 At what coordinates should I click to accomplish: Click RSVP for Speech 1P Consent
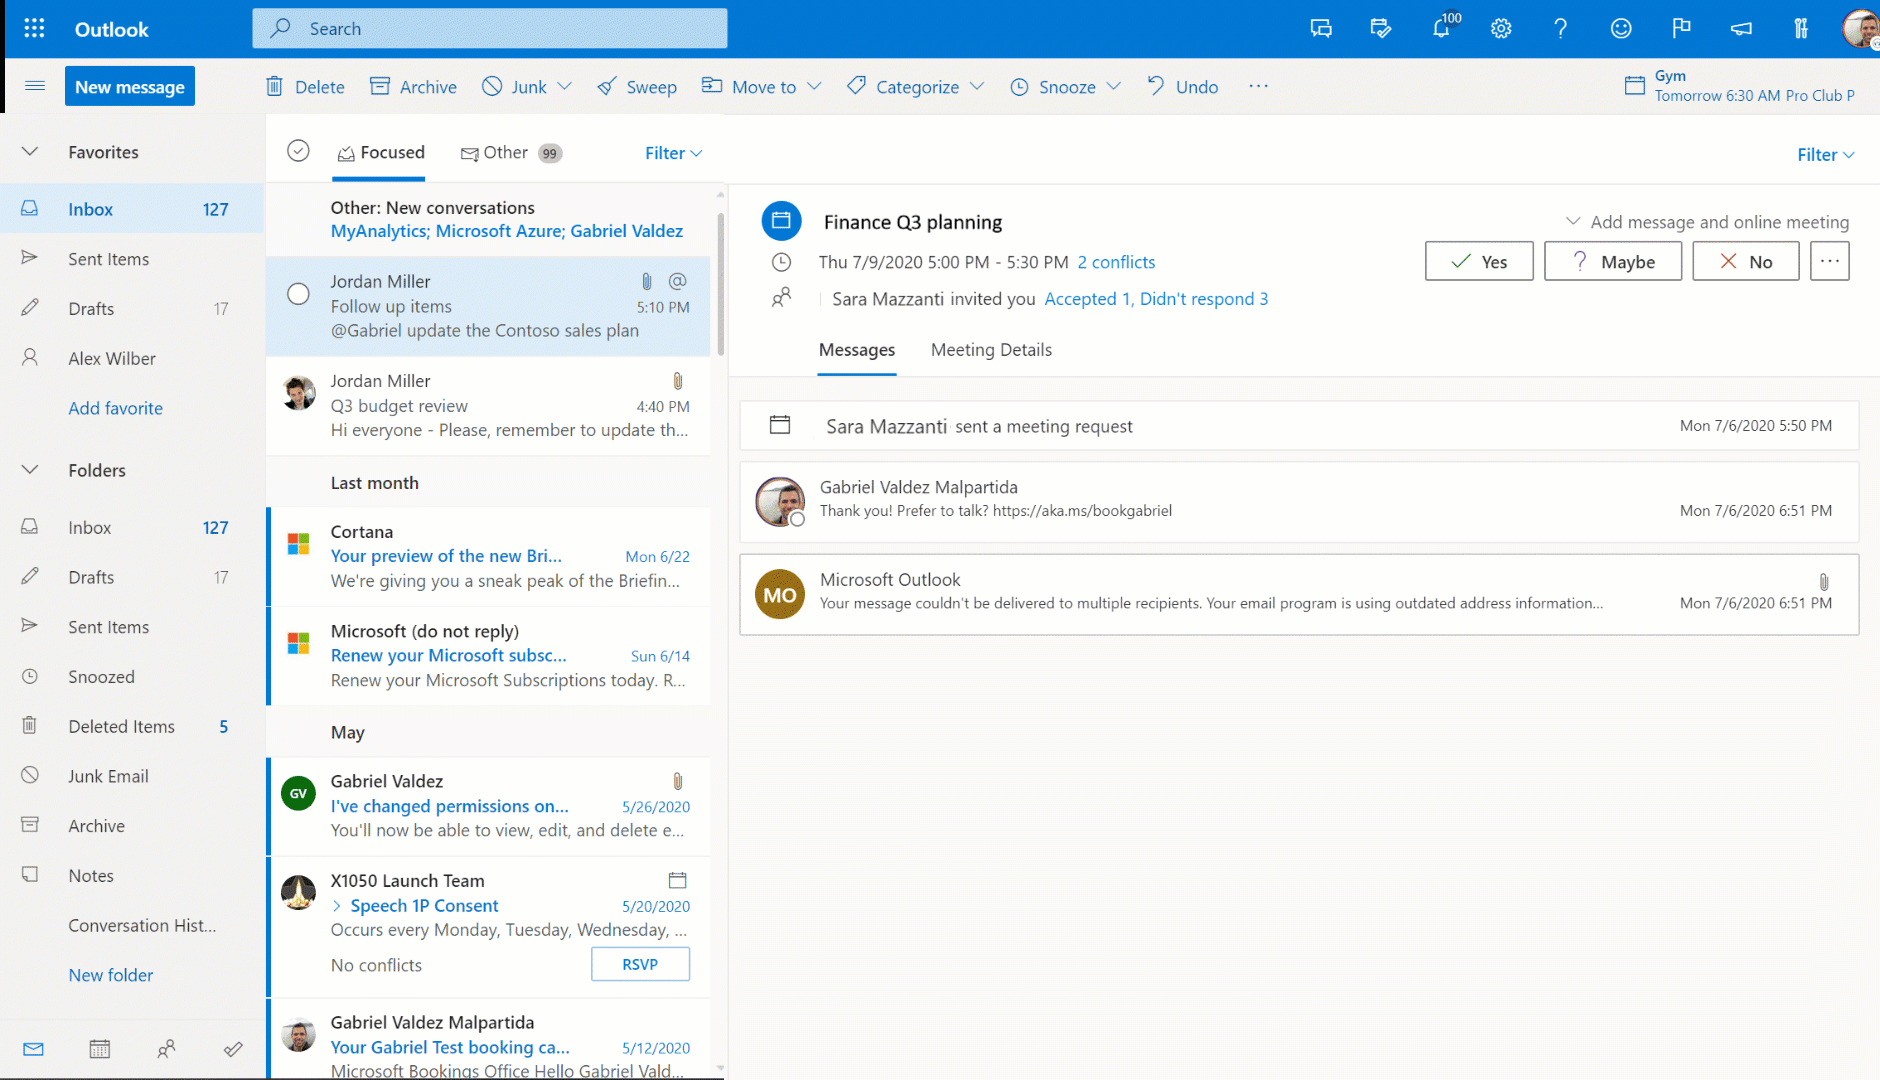click(x=640, y=964)
